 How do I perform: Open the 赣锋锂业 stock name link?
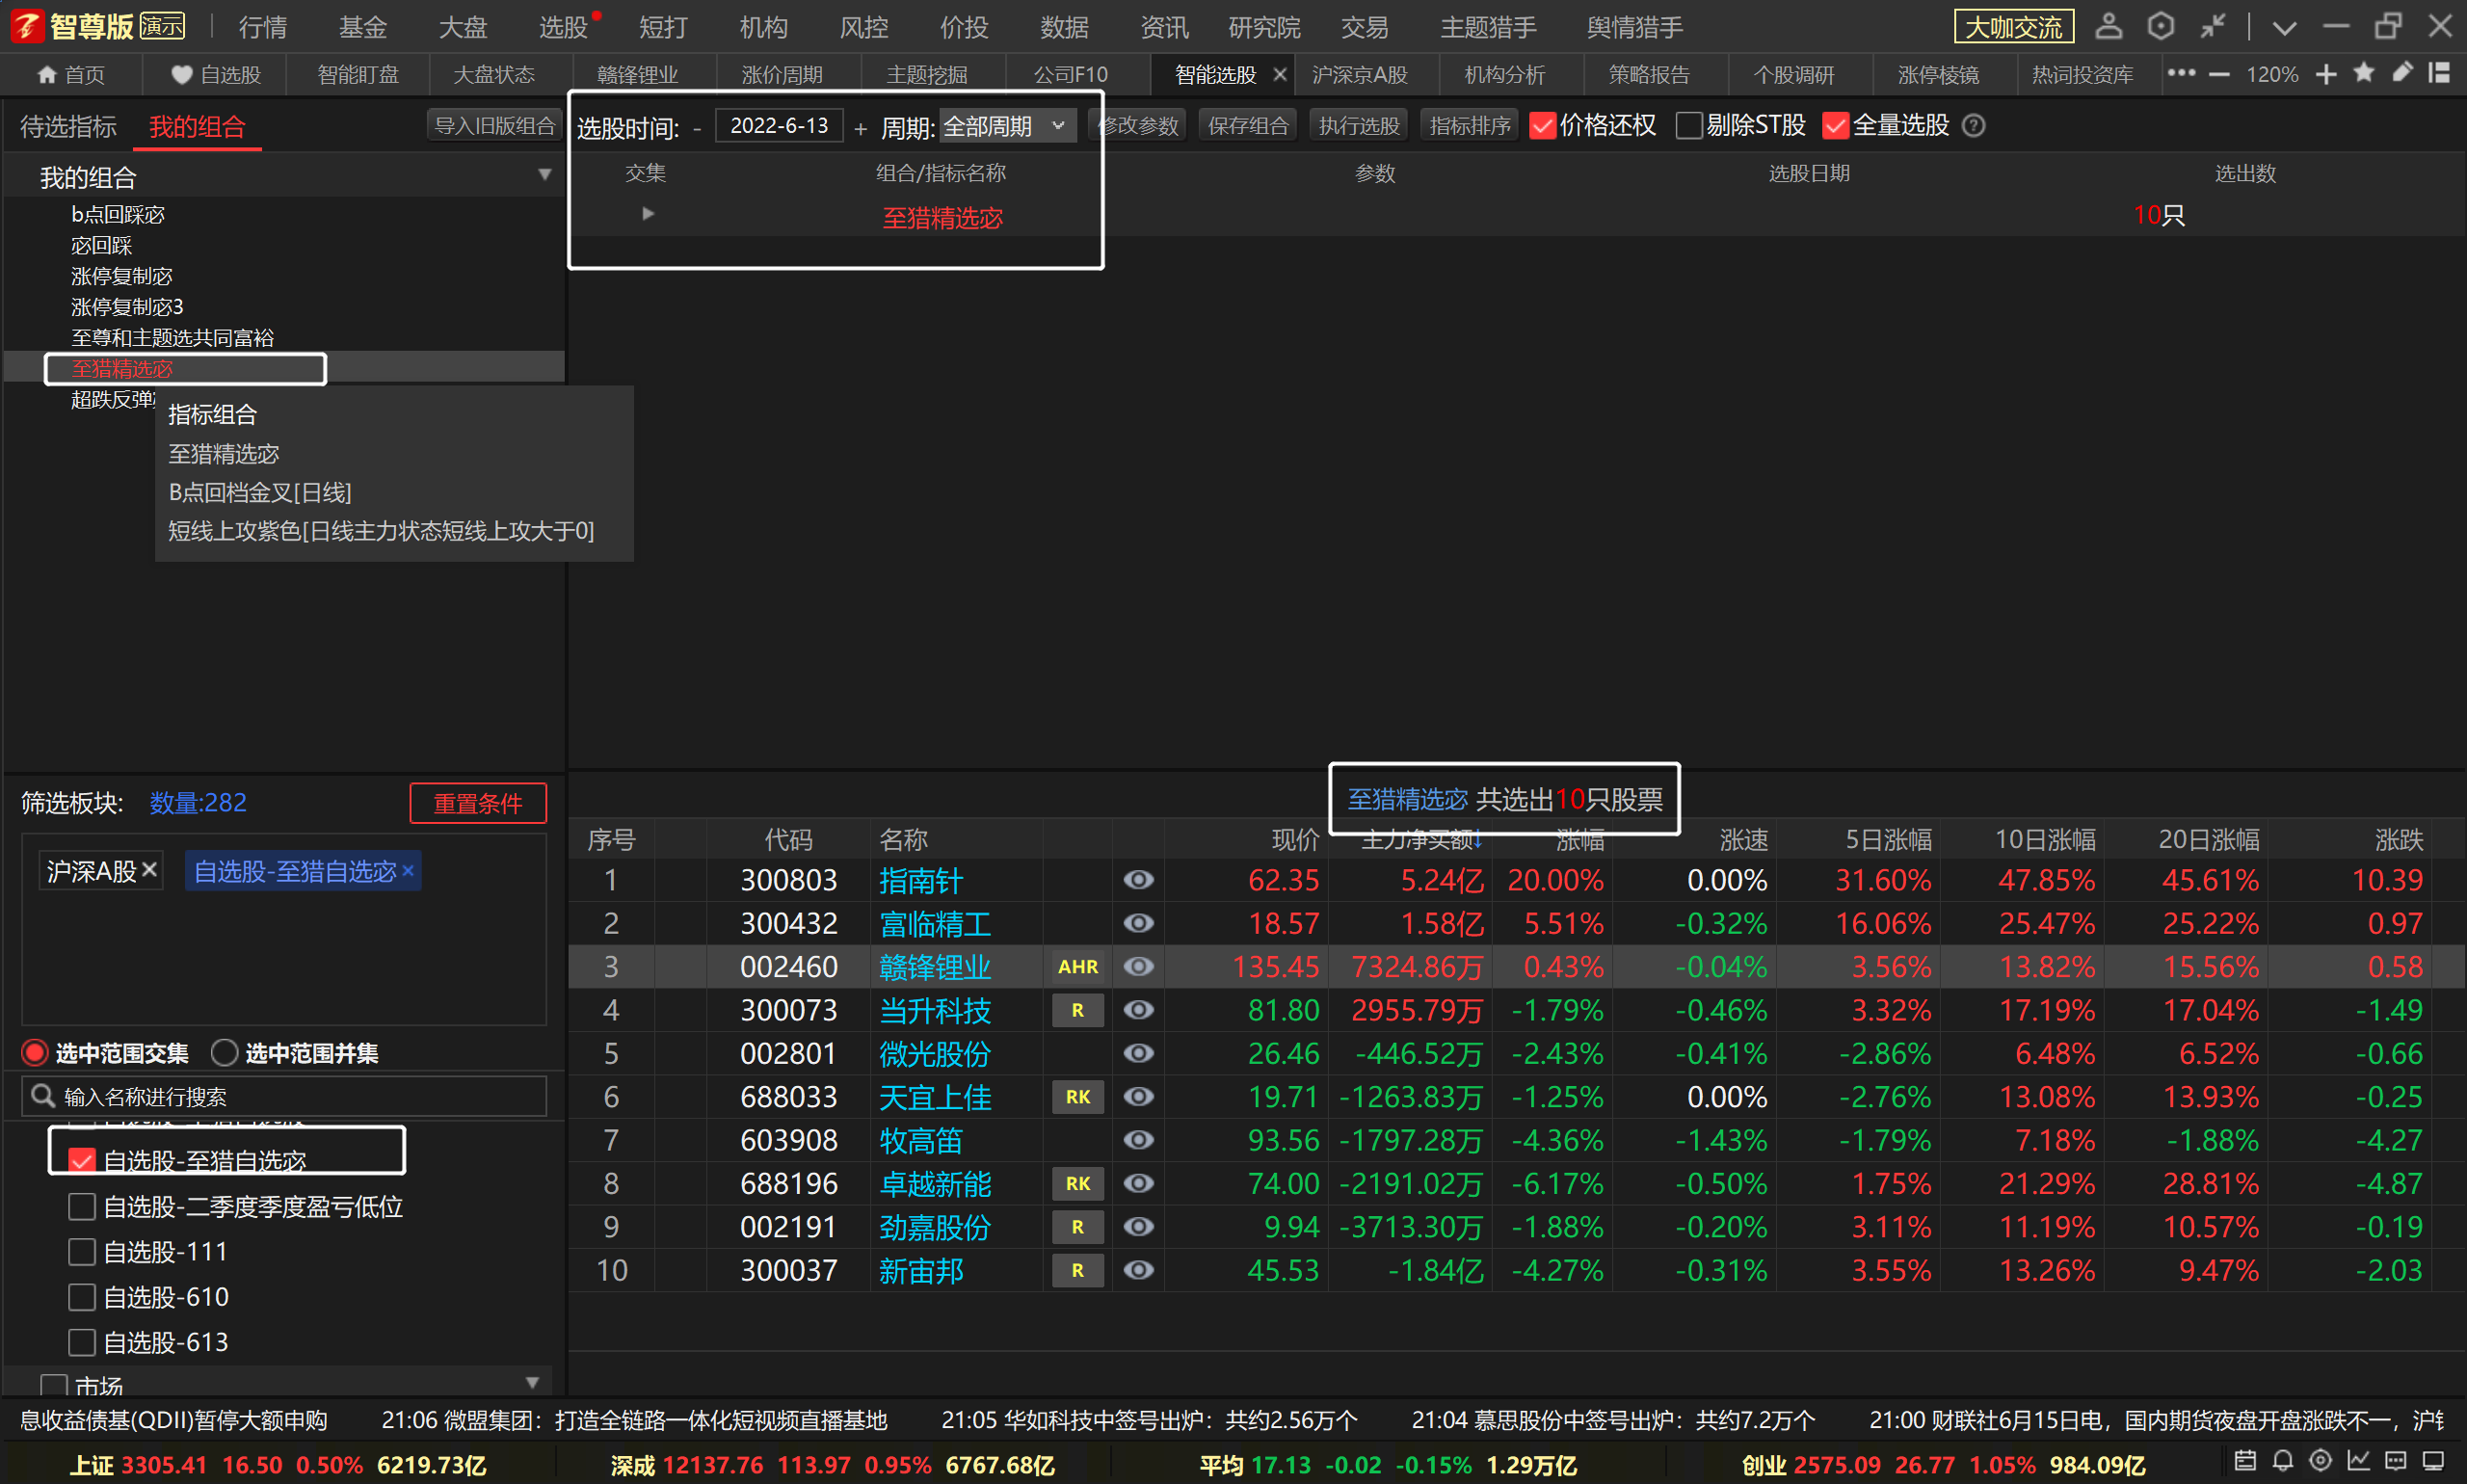point(935,967)
